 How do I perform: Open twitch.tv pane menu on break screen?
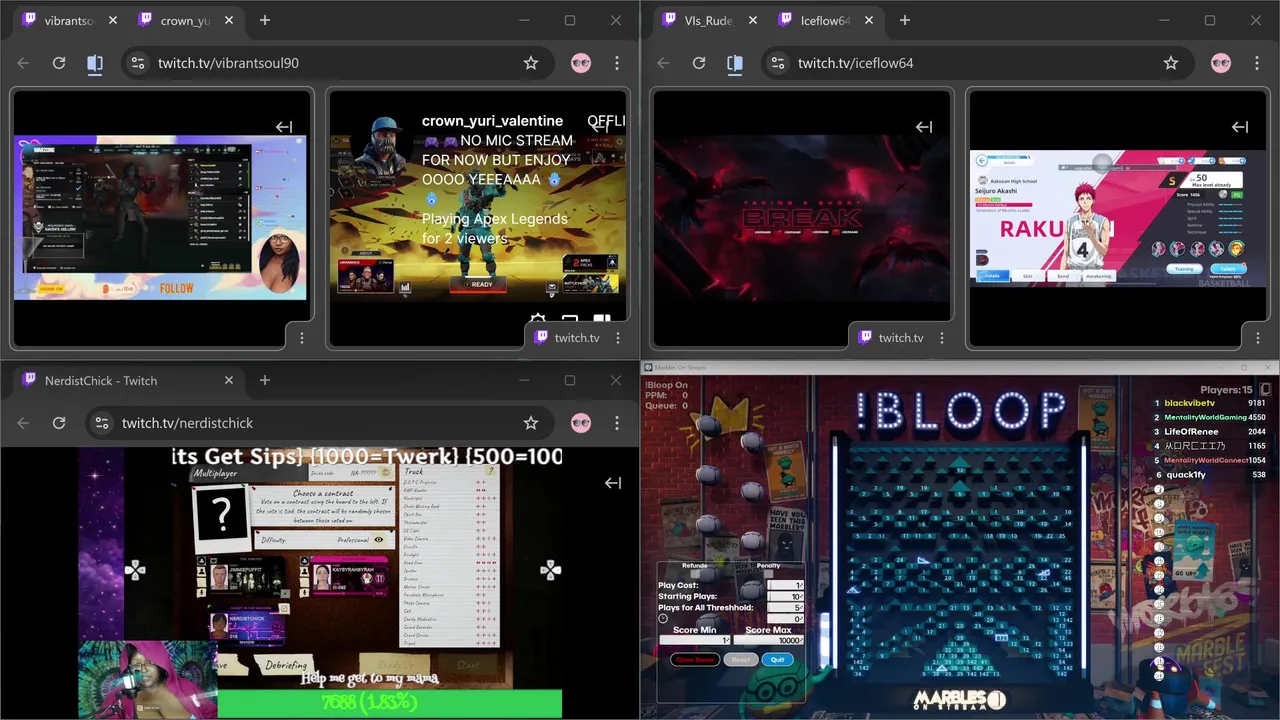[x=942, y=338]
